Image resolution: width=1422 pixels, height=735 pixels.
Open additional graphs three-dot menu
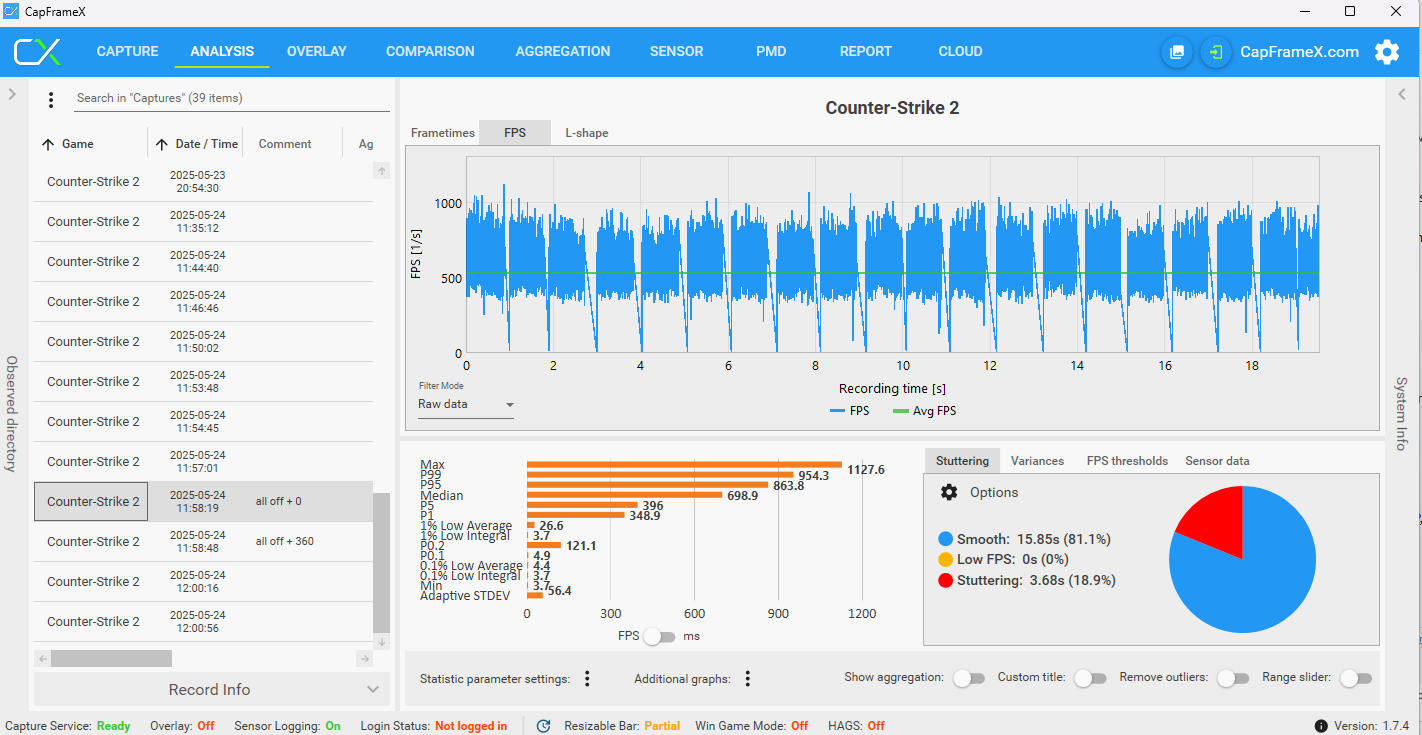[747, 679]
